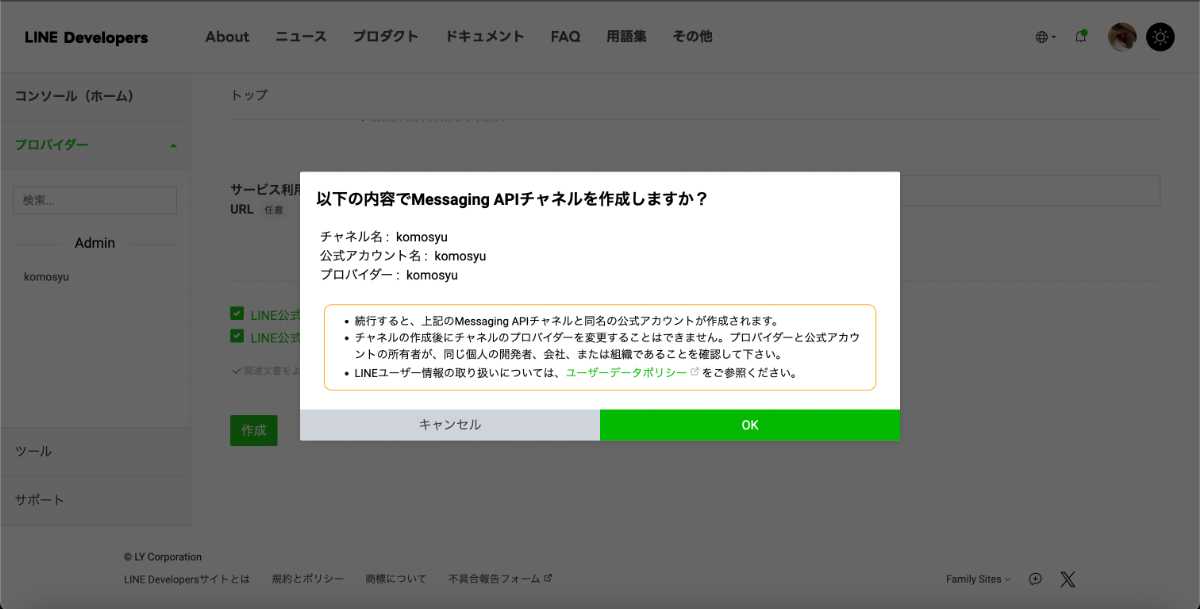Image resolution: width=1200 pixels, height=609 pixels.
Task: Click the provider search field 検索...
Action: tap(95, 200)
